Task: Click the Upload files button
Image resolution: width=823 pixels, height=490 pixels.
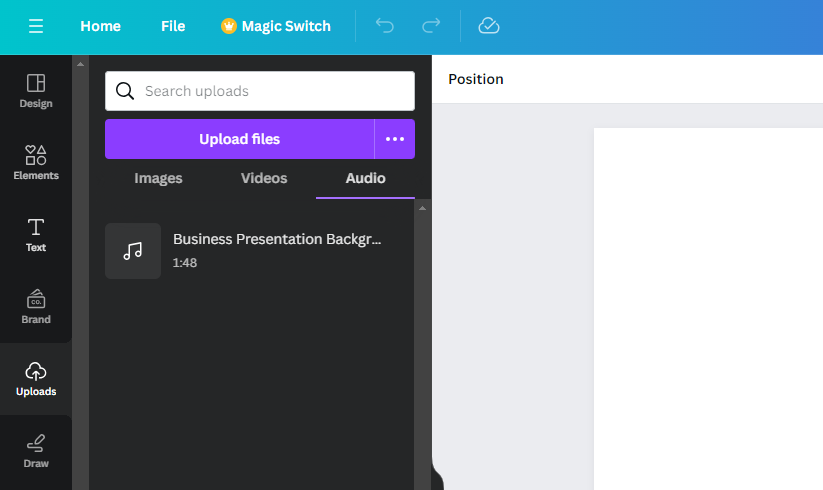Action: (239, 139)
